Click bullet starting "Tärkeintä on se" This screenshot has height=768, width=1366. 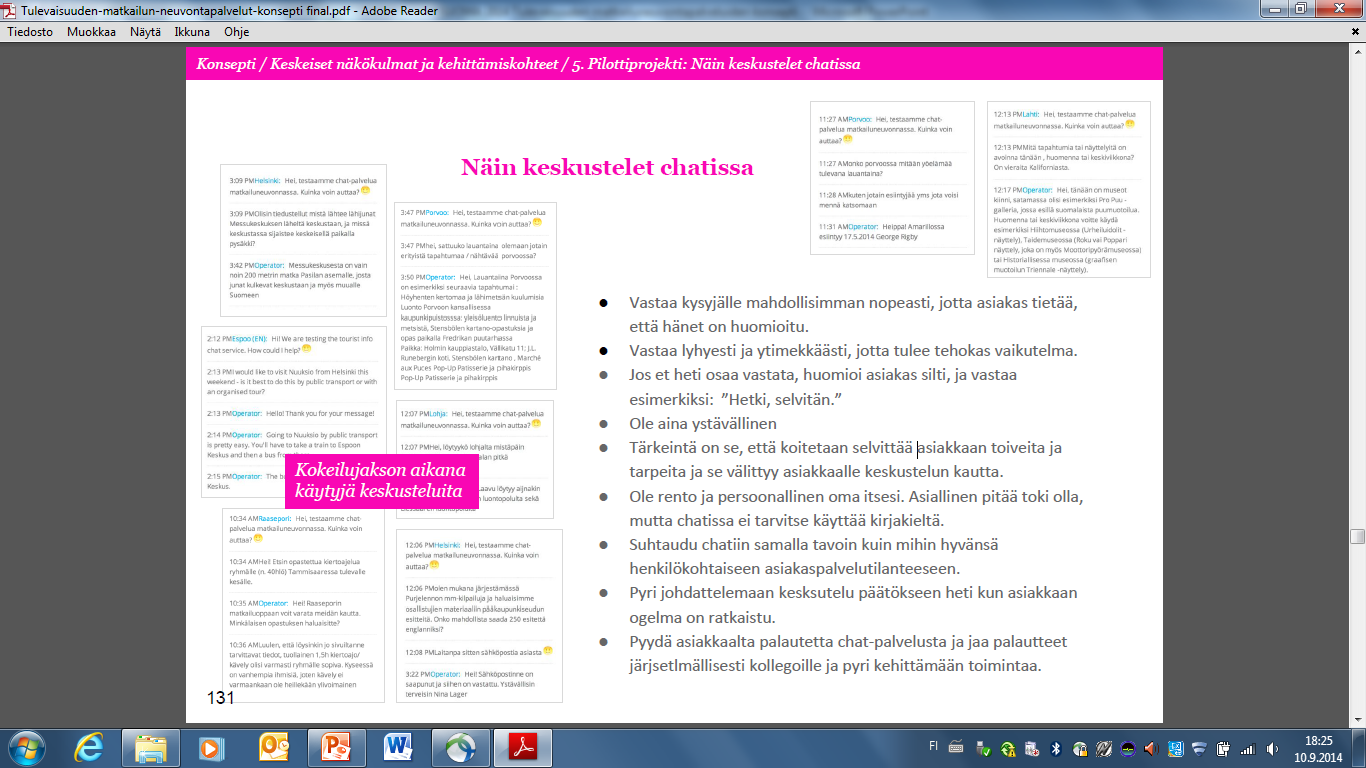845,460
